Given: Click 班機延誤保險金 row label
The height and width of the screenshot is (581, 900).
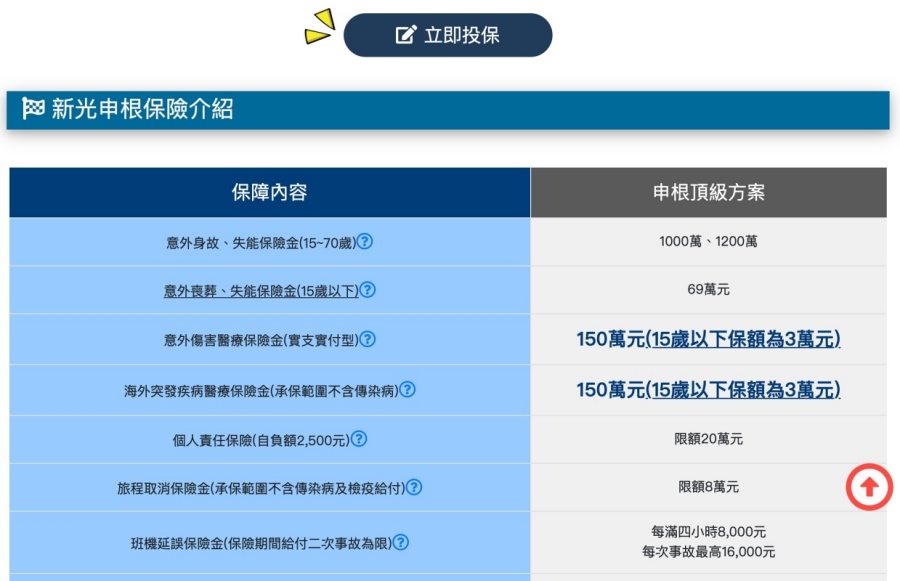Looking at the screenshot, I should tap(261, 543).
